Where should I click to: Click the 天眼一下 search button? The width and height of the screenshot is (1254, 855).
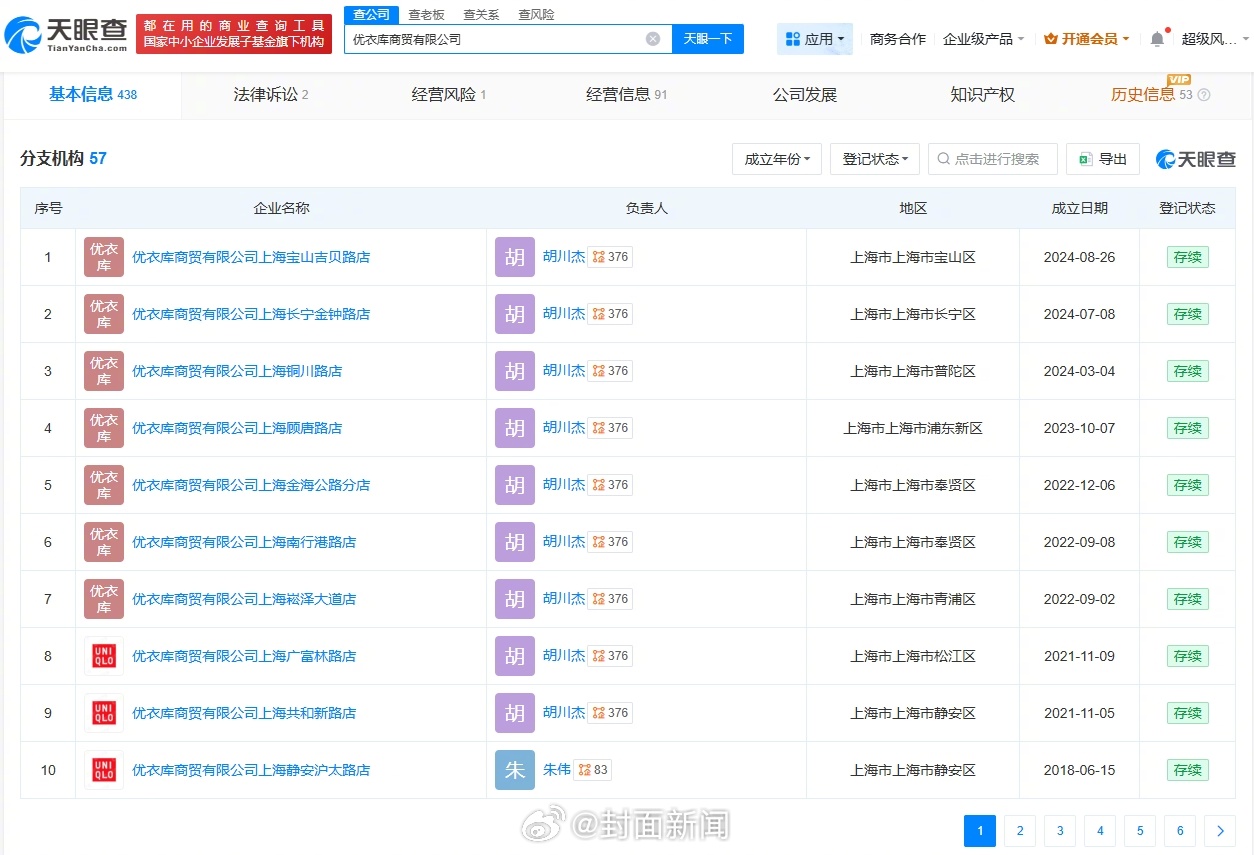[x=708, y=39]
